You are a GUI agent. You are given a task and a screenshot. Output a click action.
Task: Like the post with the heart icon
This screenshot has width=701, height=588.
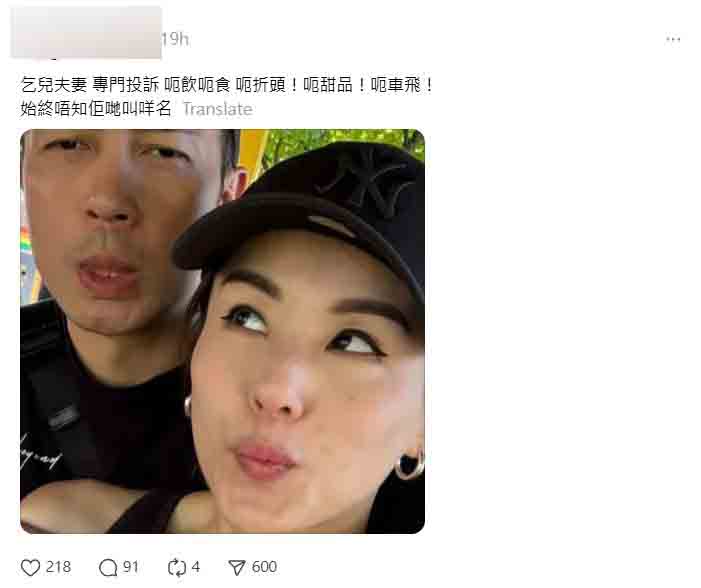coord(30,568)
